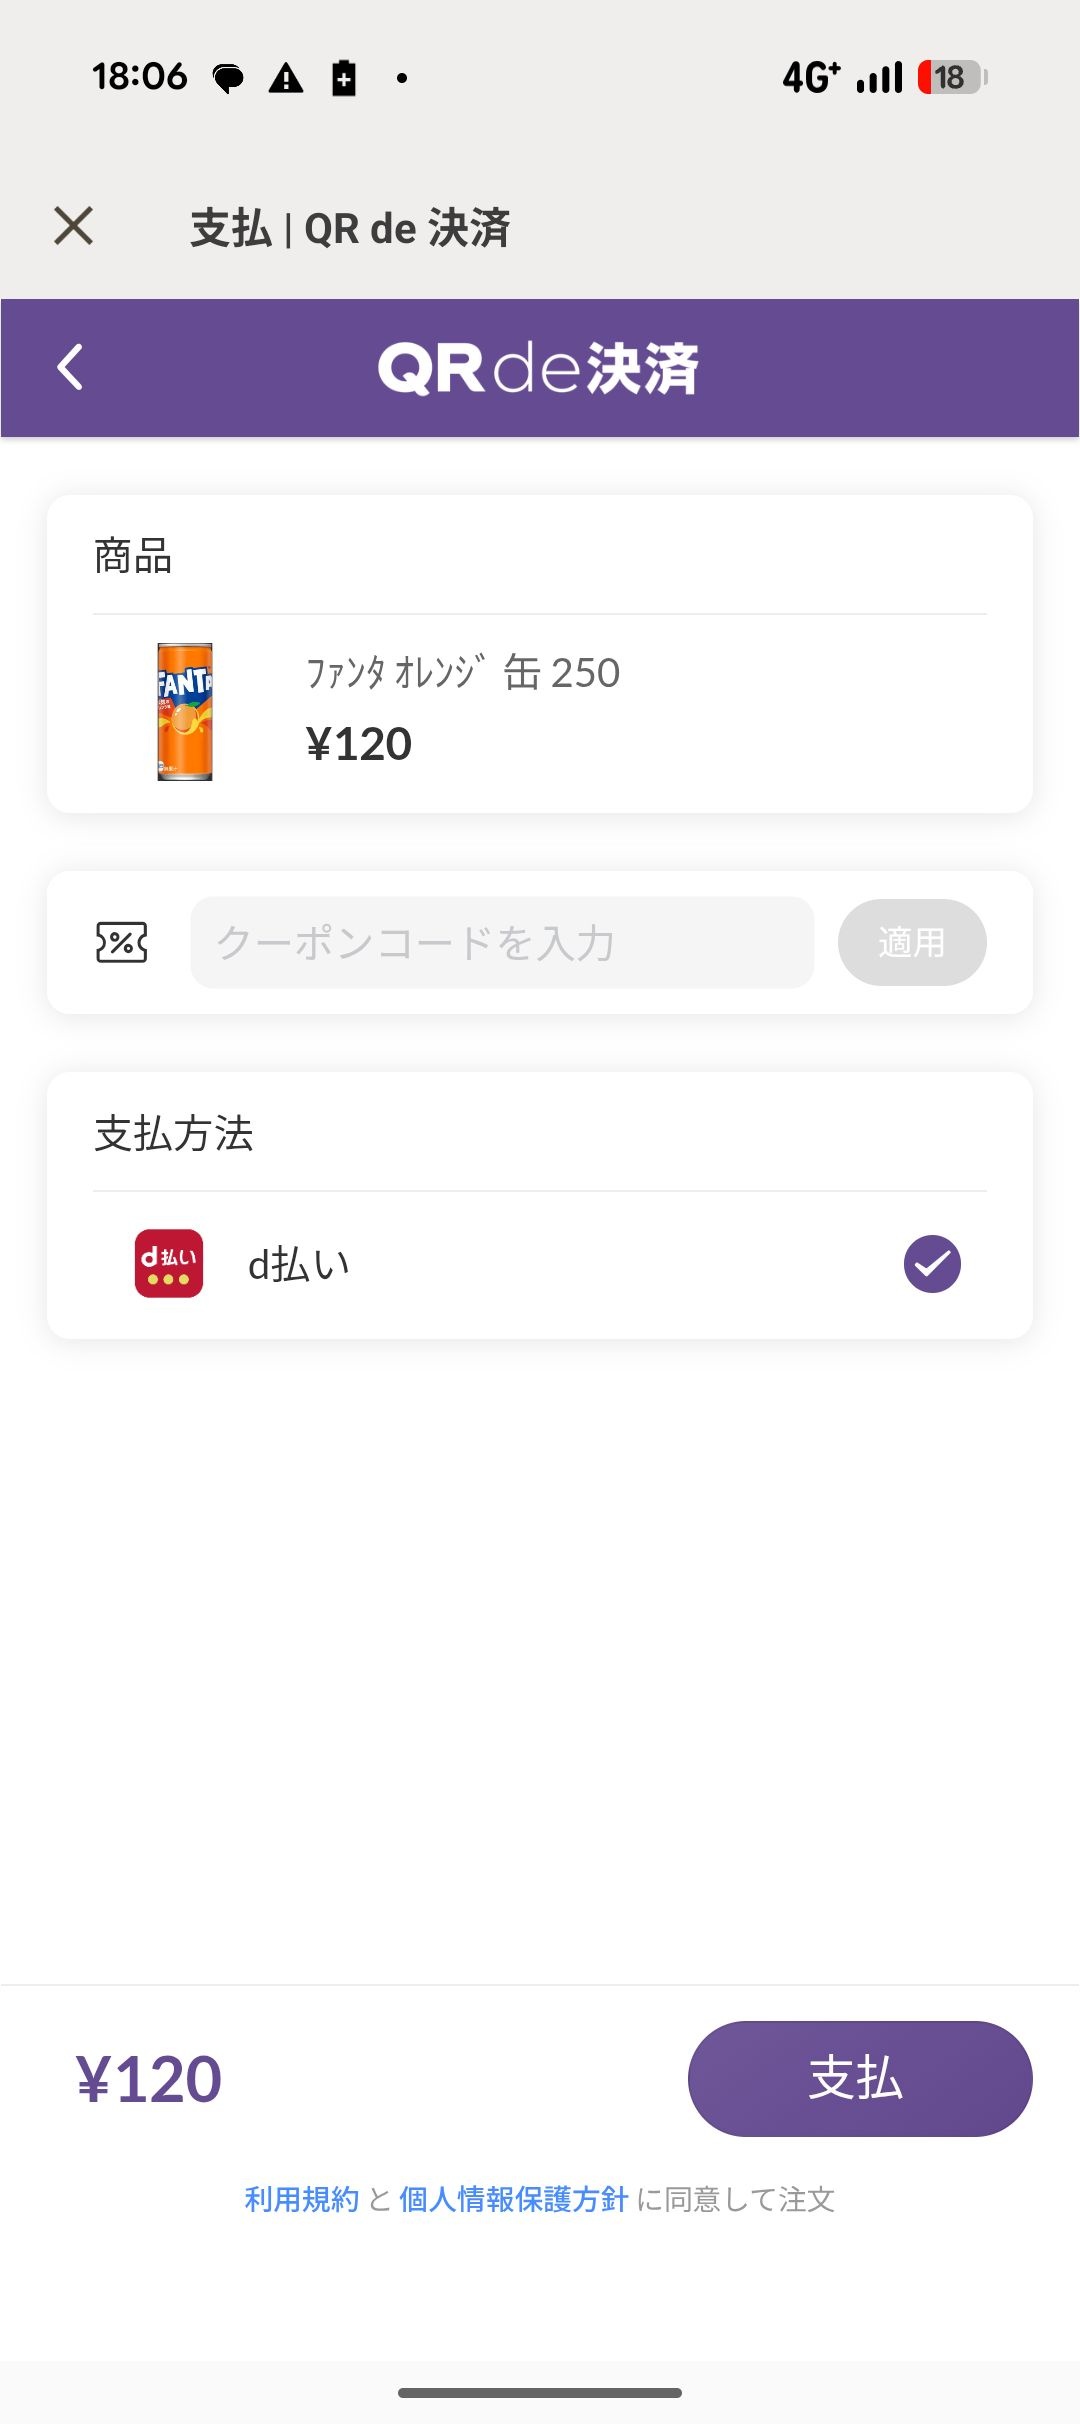The image size is (1080, 2424).
Task: Go back using the purple header chevron
Action: (70, 367)
